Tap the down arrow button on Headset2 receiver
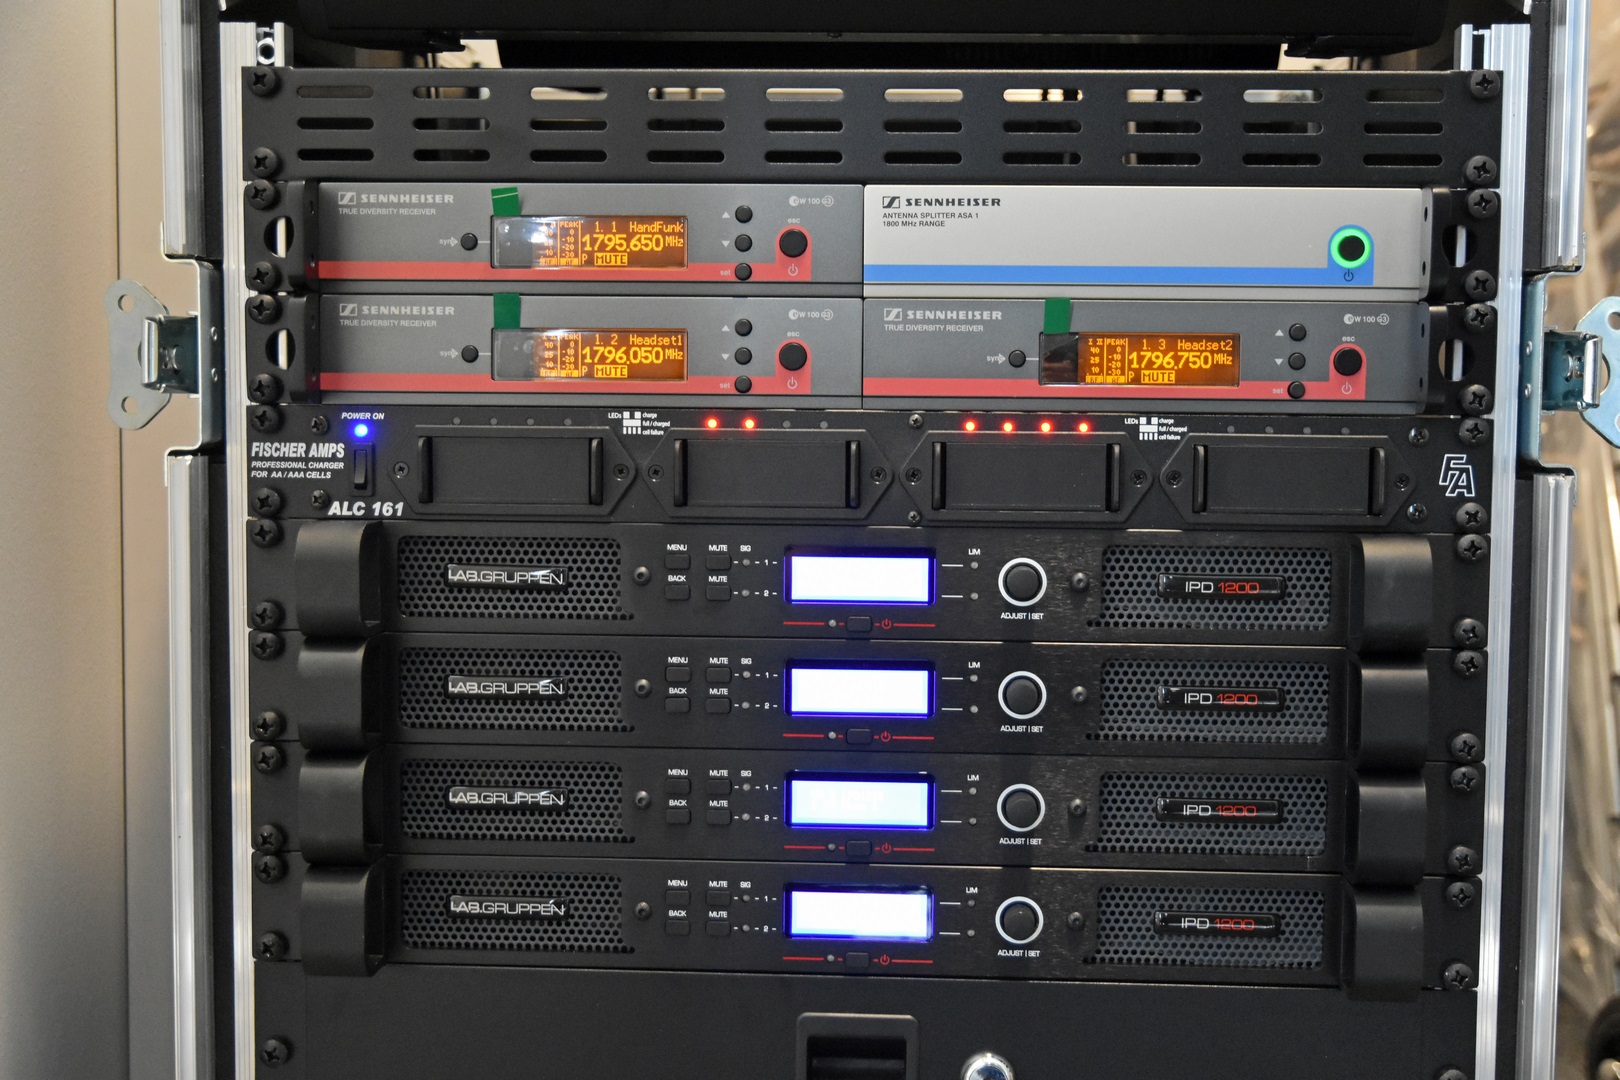Image resolution: width=1620 pixels, height=1080 pixels. pyautogui.click(x=1297, y=361)
